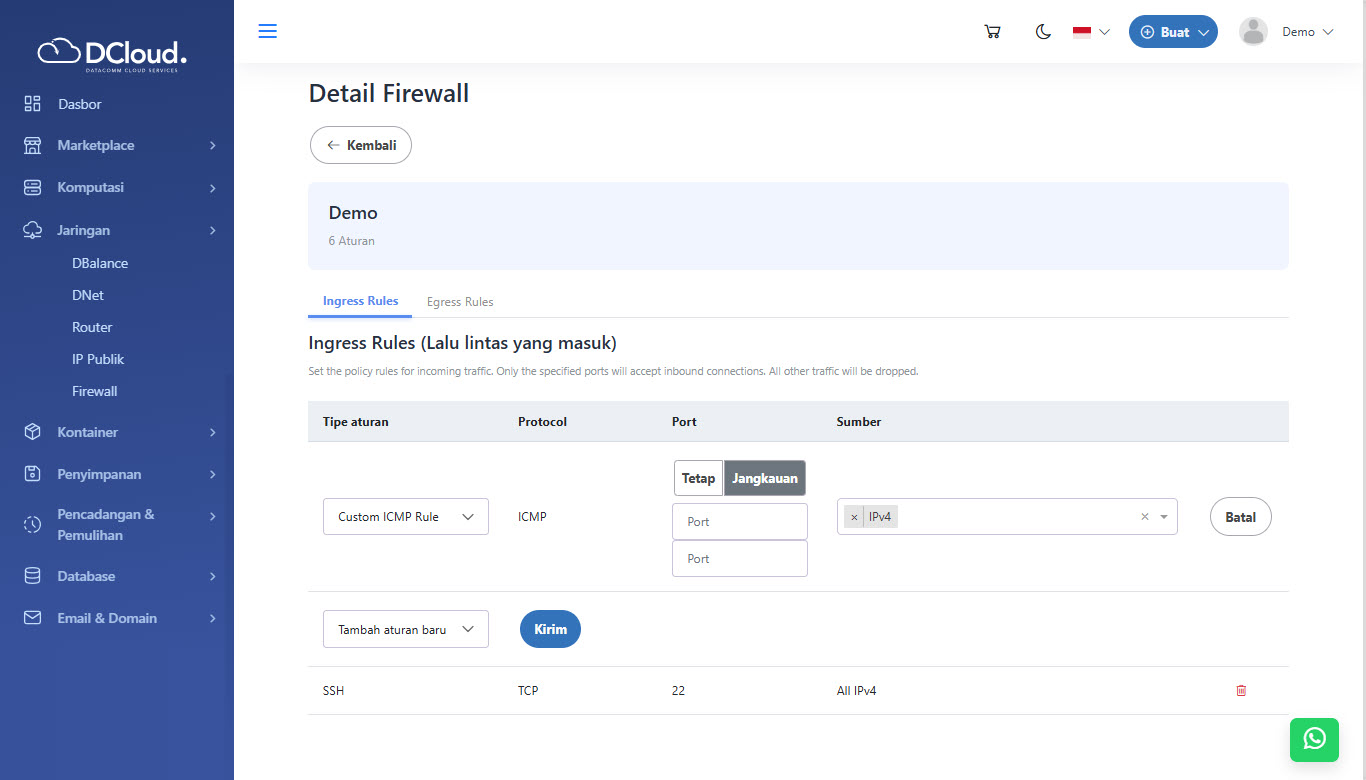
Task: Select the Jangkauan port mode
Action: click(764, 478)
